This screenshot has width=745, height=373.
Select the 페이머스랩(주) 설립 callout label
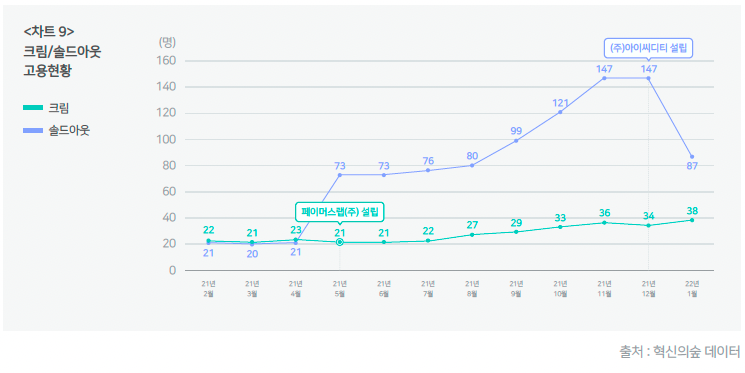(x=339, y=211)
